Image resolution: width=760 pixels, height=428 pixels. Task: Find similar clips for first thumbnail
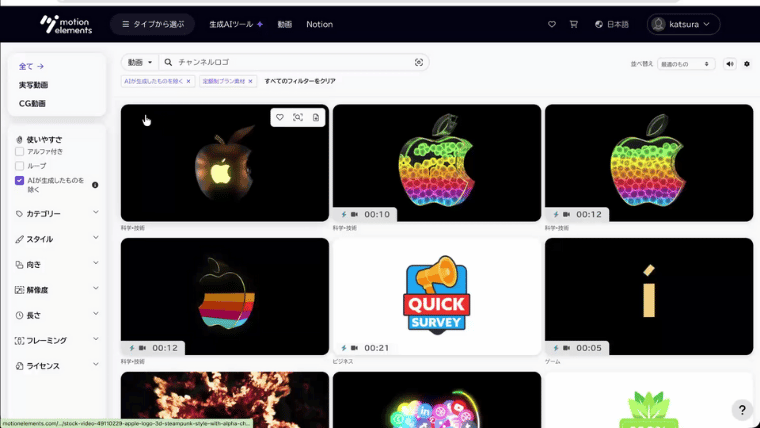click(298, 117)
